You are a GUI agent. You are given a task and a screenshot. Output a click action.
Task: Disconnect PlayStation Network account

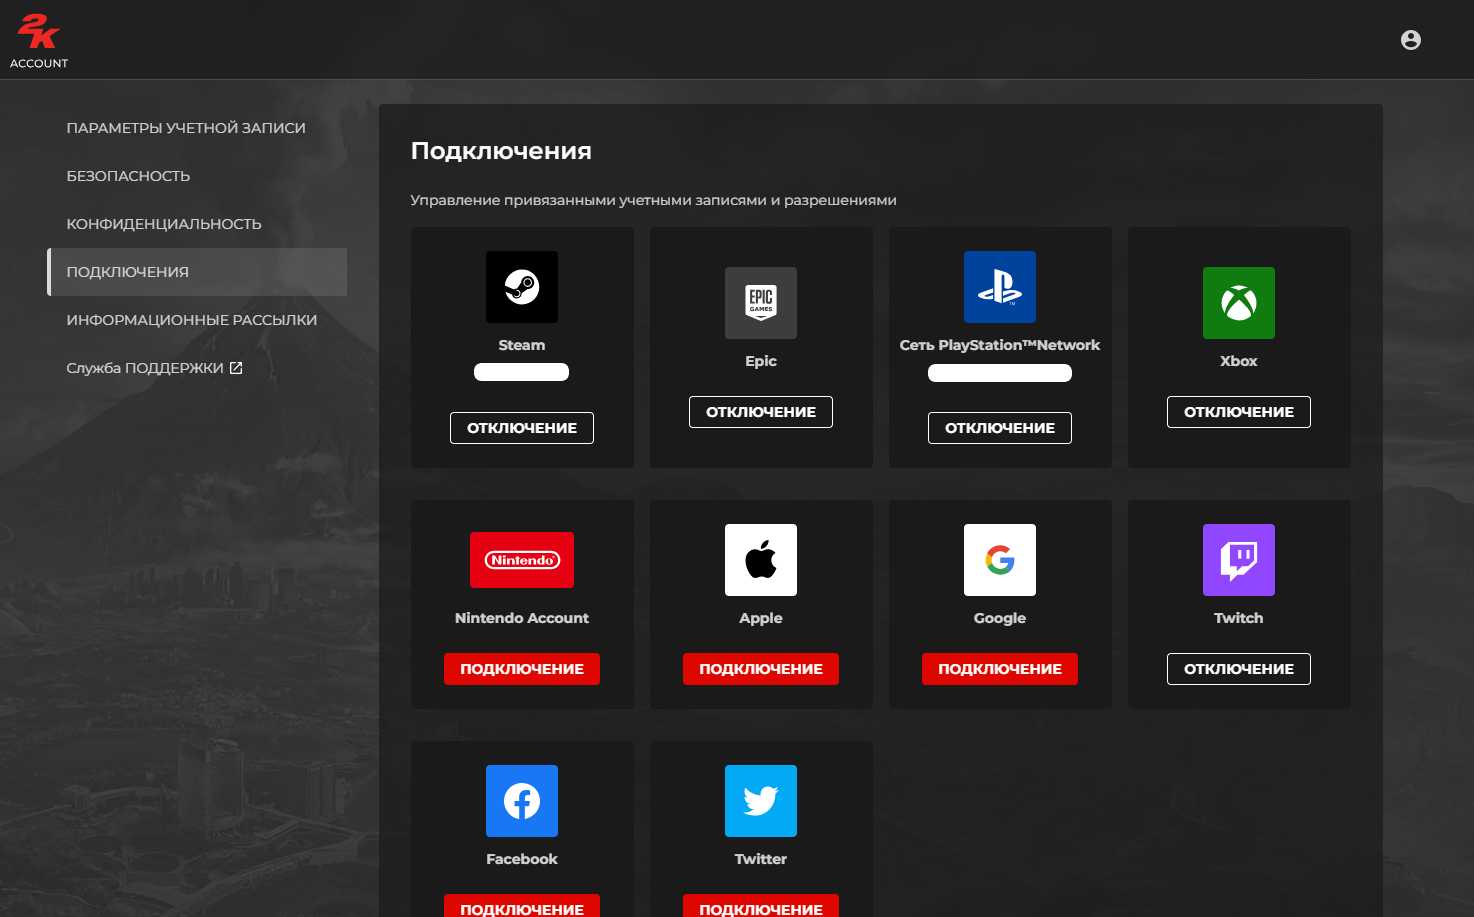tap(1000, 428)
